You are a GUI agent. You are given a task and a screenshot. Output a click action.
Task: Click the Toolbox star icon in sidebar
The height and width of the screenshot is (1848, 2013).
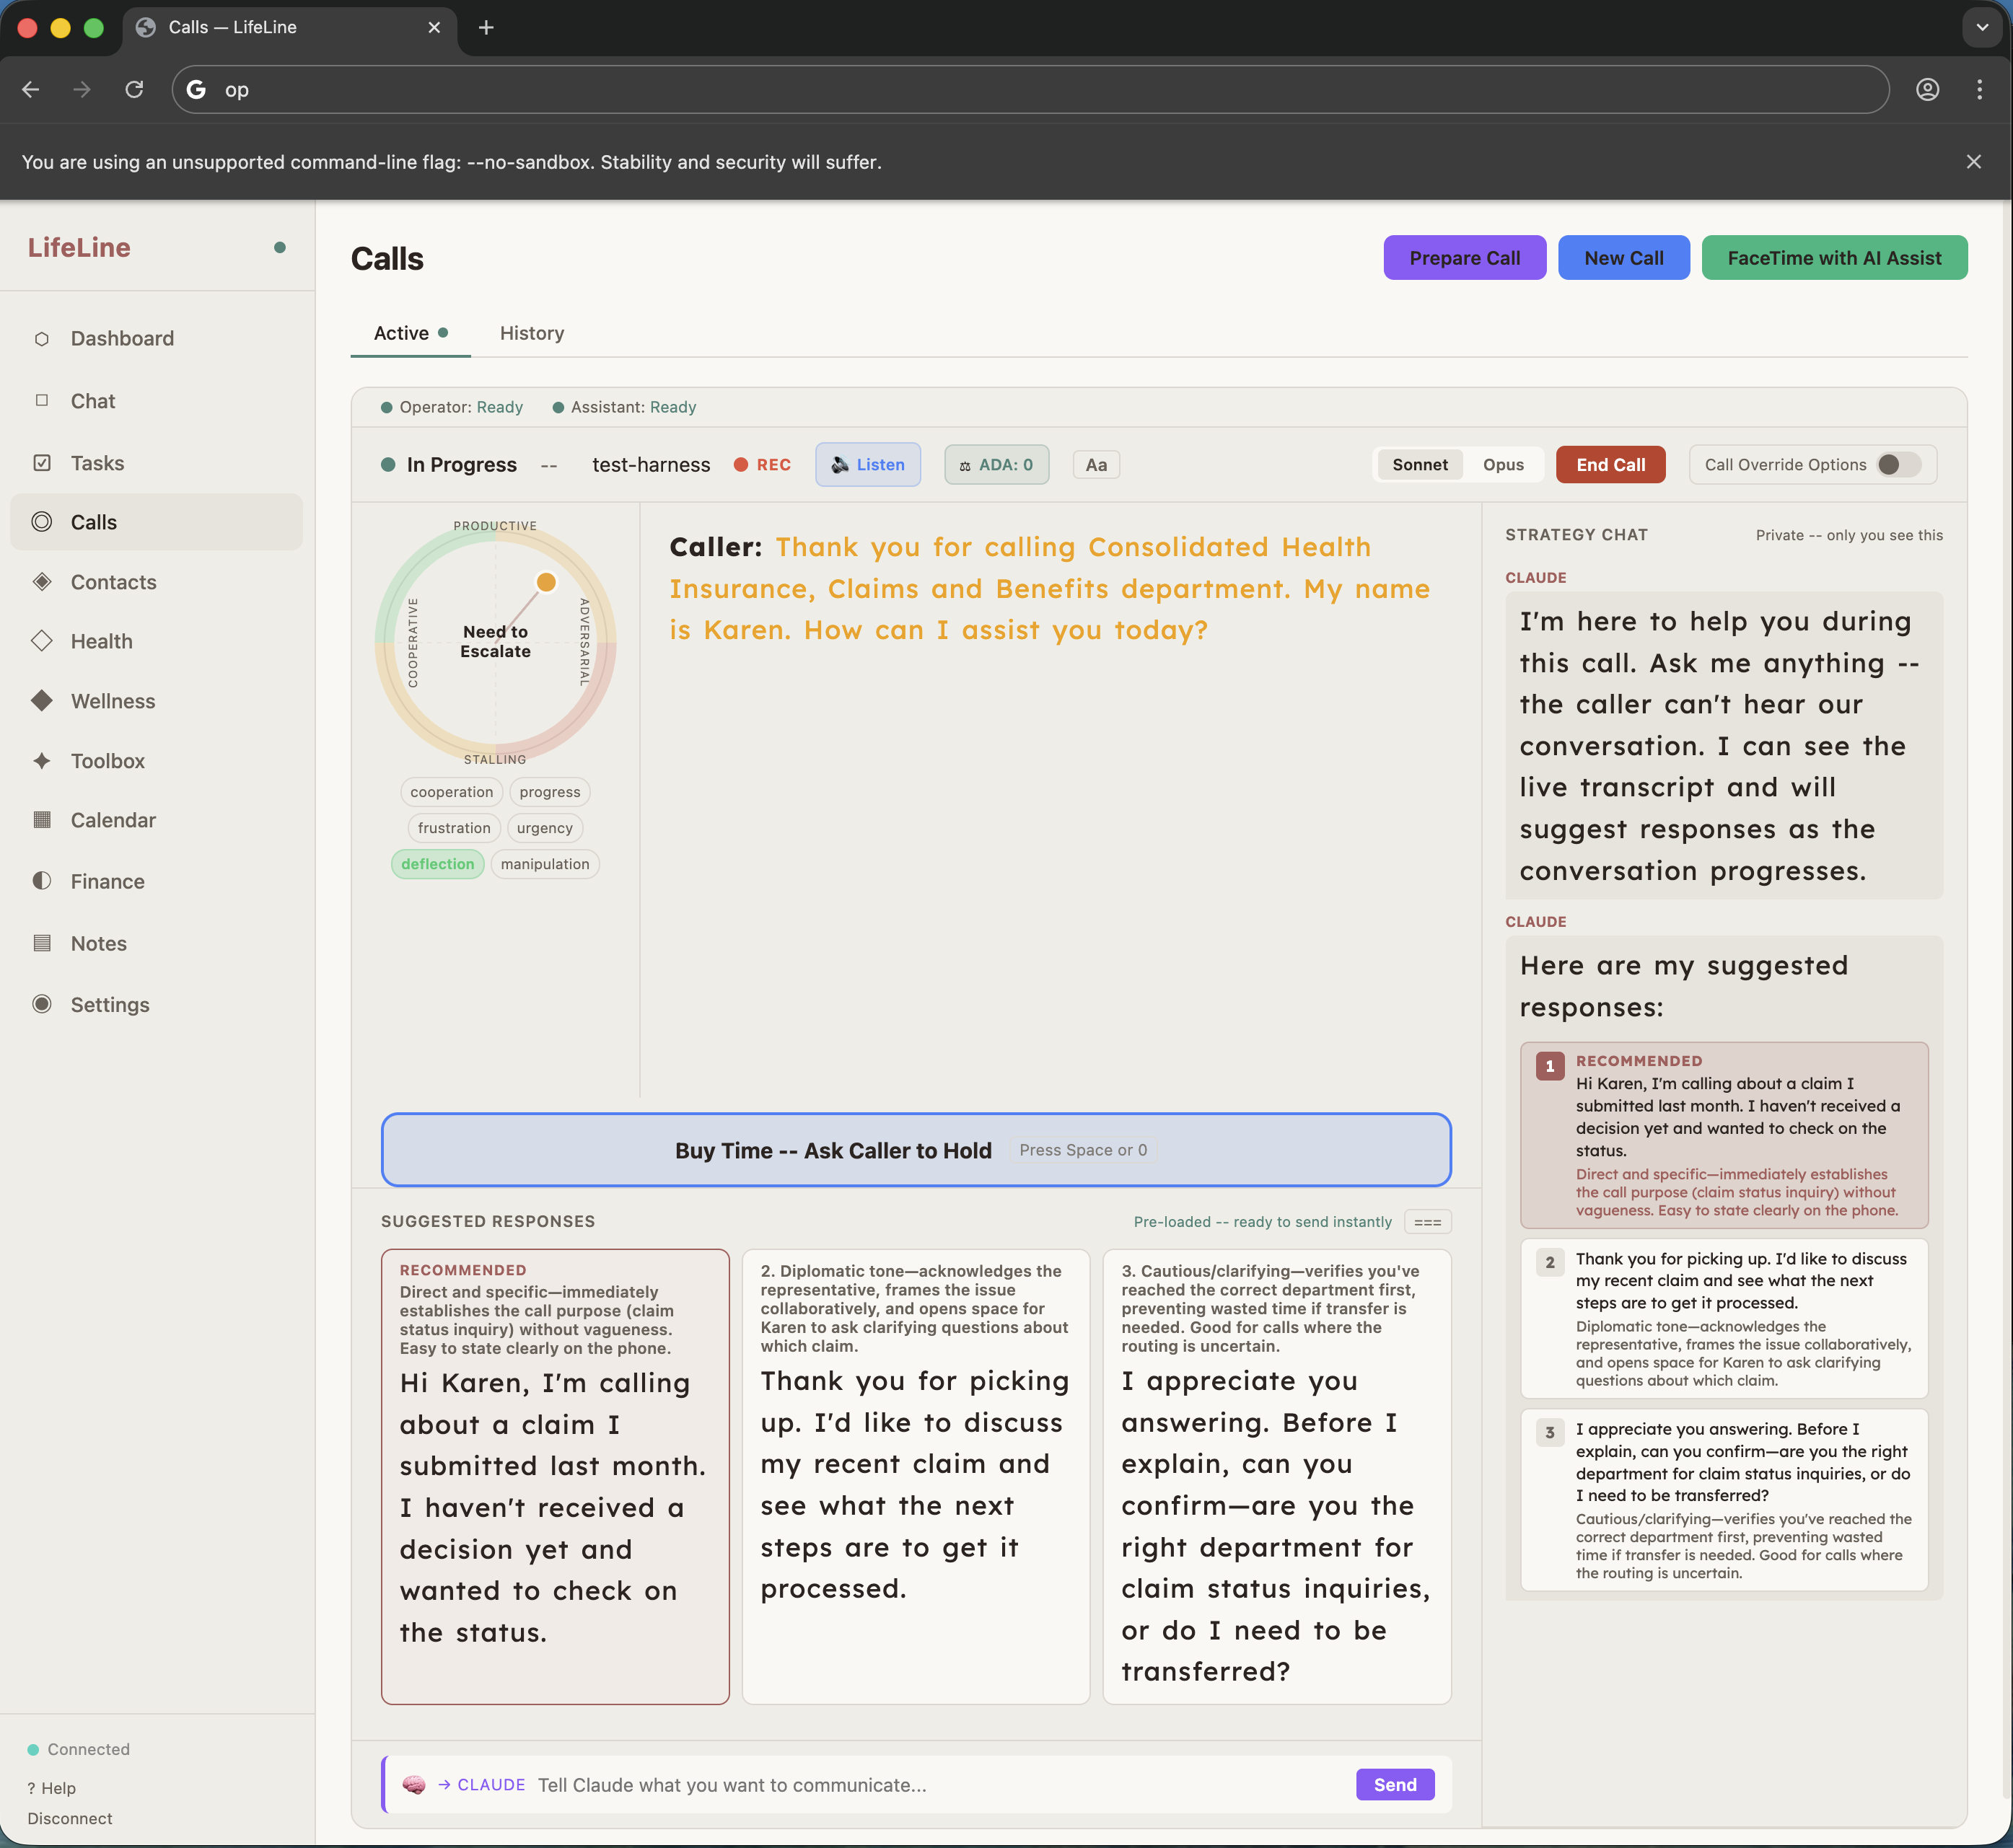[x=41, y=761]
